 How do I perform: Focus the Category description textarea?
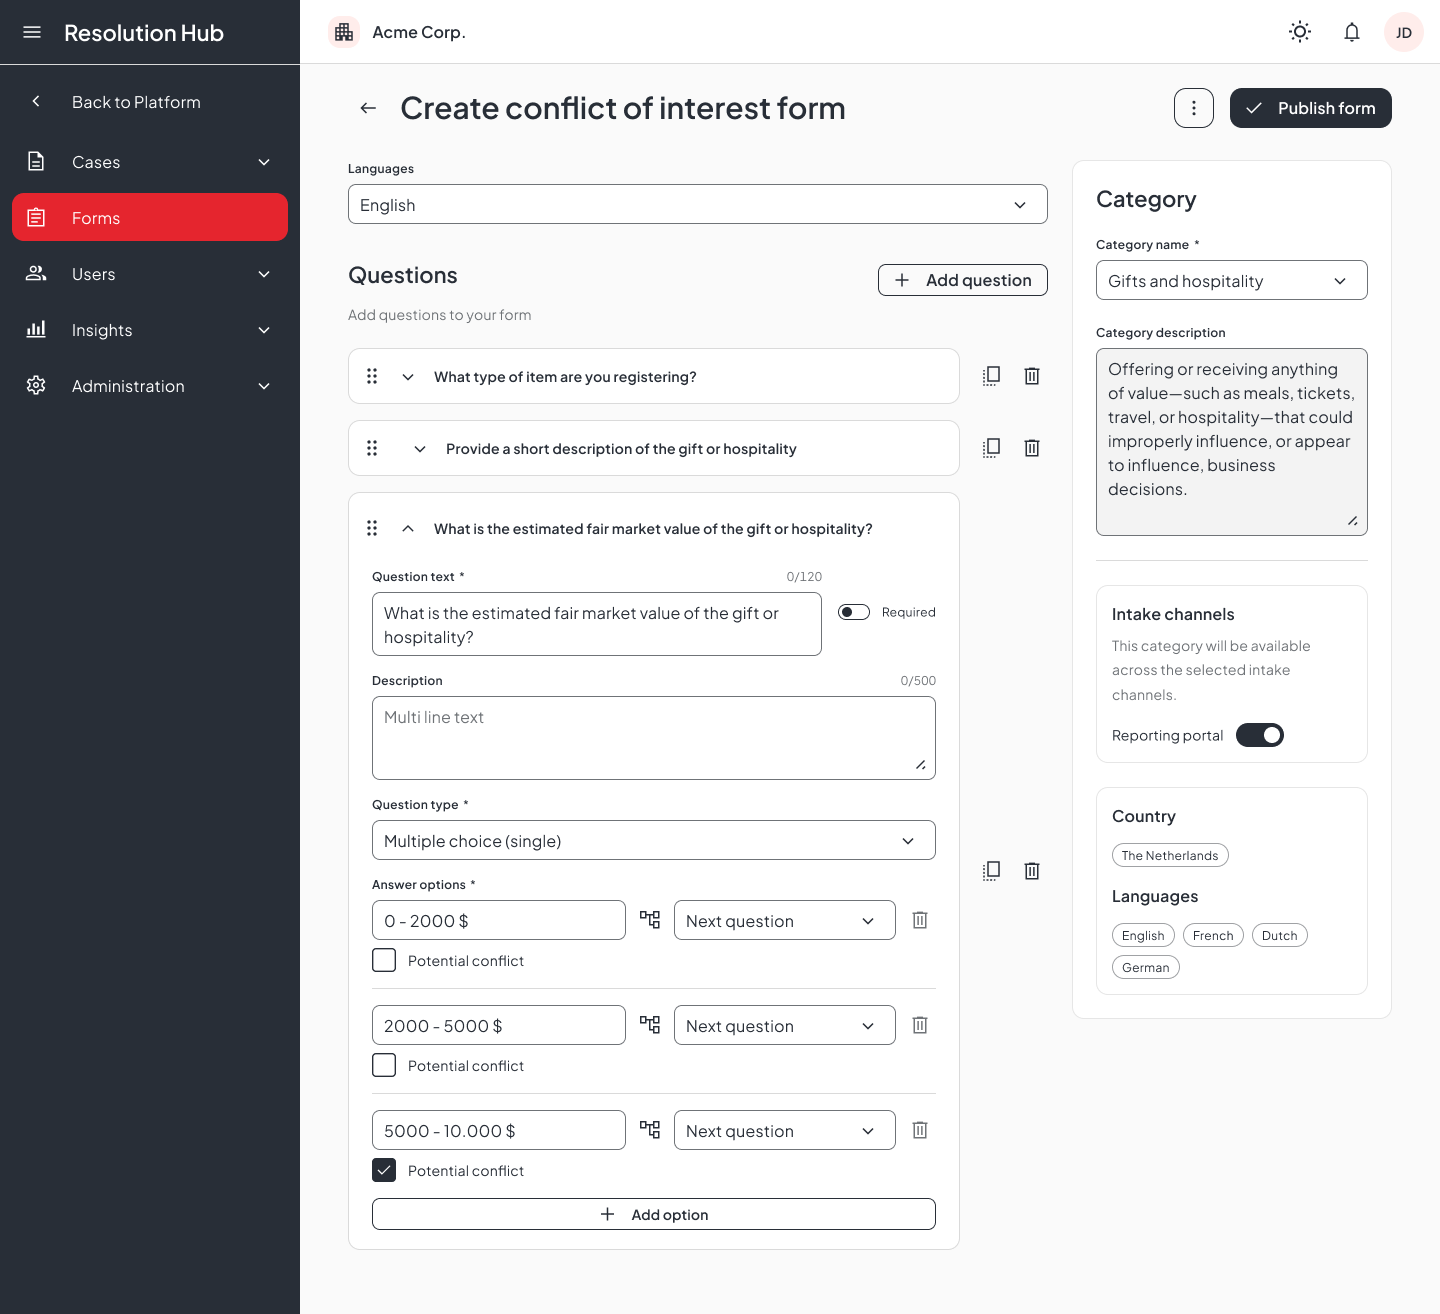pyautogui.click(x=1232, y=442)
